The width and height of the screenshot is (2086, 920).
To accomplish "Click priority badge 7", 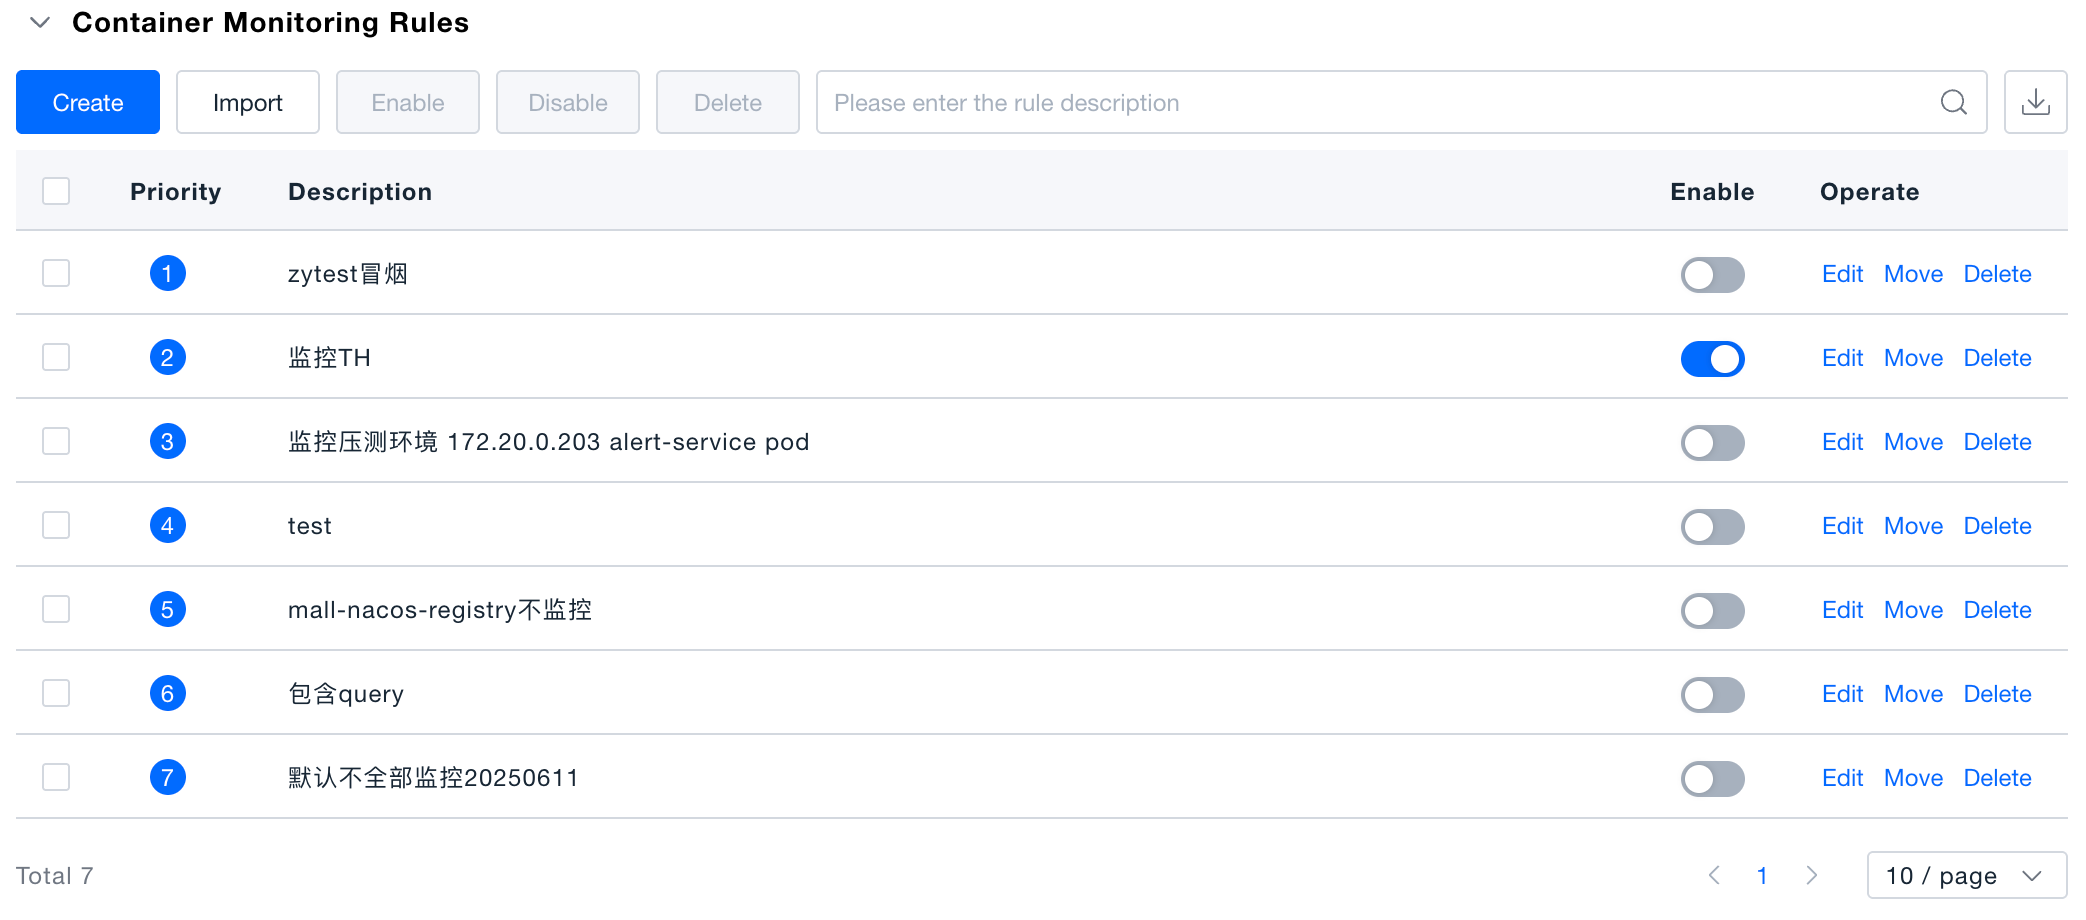I will tap(167, 777).
